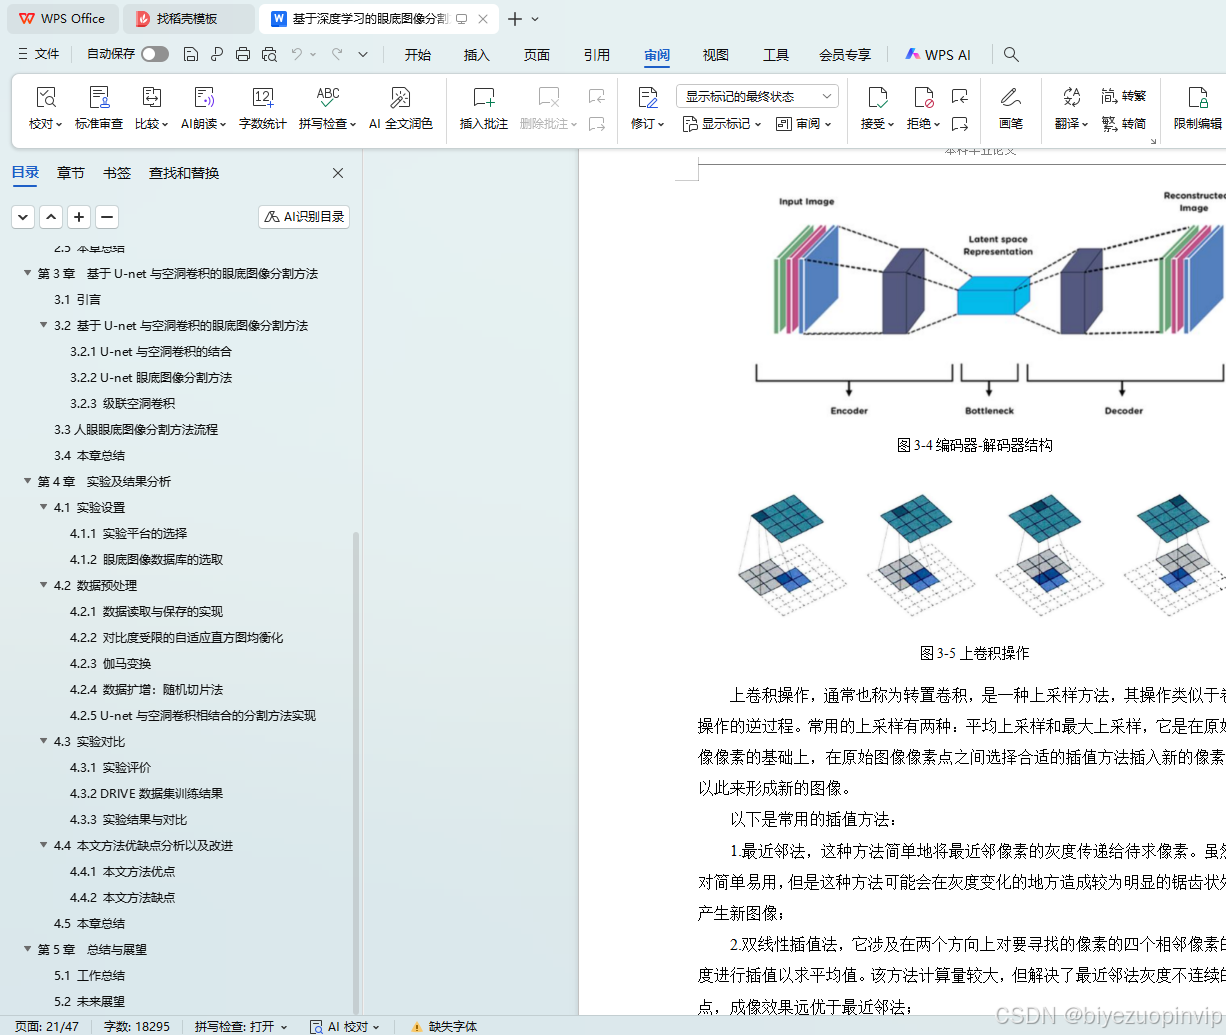Insert a comment with 插入批注
Screen dimensions: 1226x1035
(x=484, y=108)
